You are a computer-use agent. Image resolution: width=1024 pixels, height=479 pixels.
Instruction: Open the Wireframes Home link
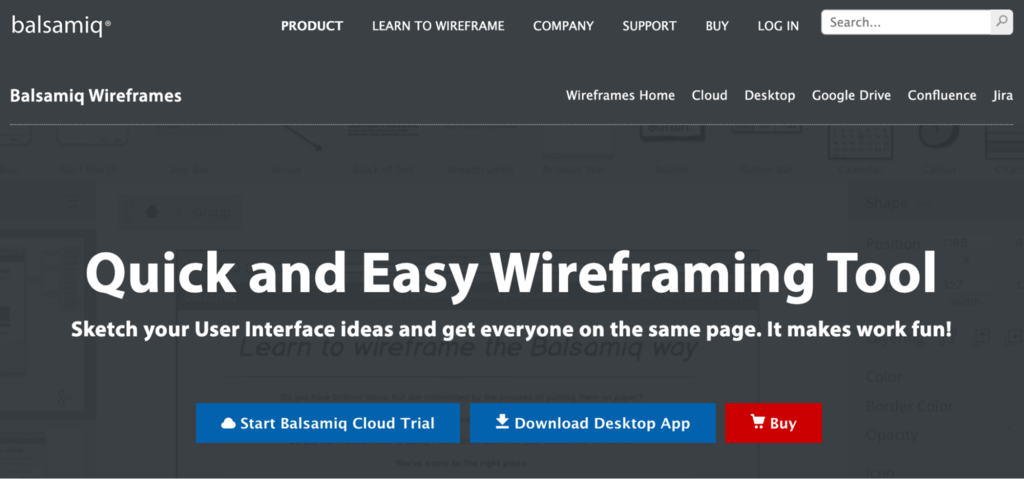coord(620,96)
